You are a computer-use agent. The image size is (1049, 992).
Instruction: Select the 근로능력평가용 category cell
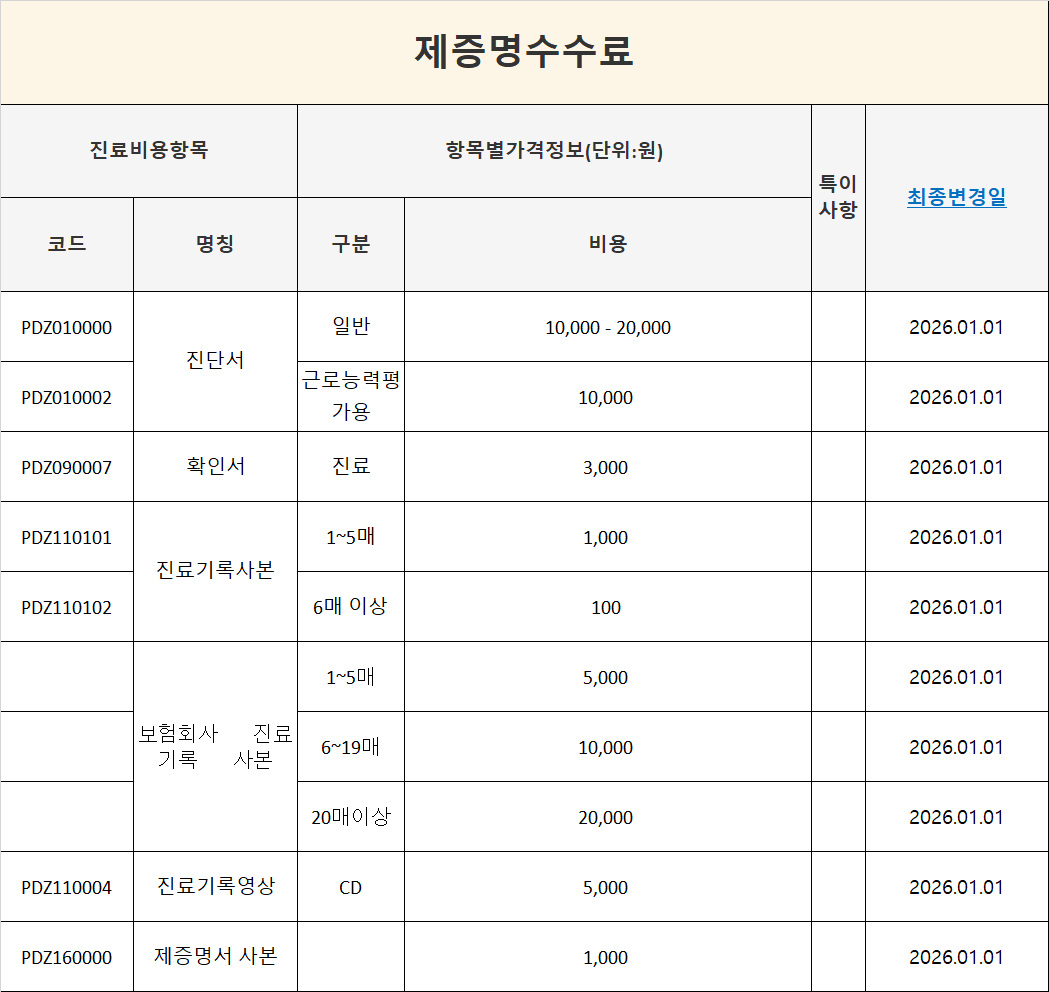click(x=351, y=397)
